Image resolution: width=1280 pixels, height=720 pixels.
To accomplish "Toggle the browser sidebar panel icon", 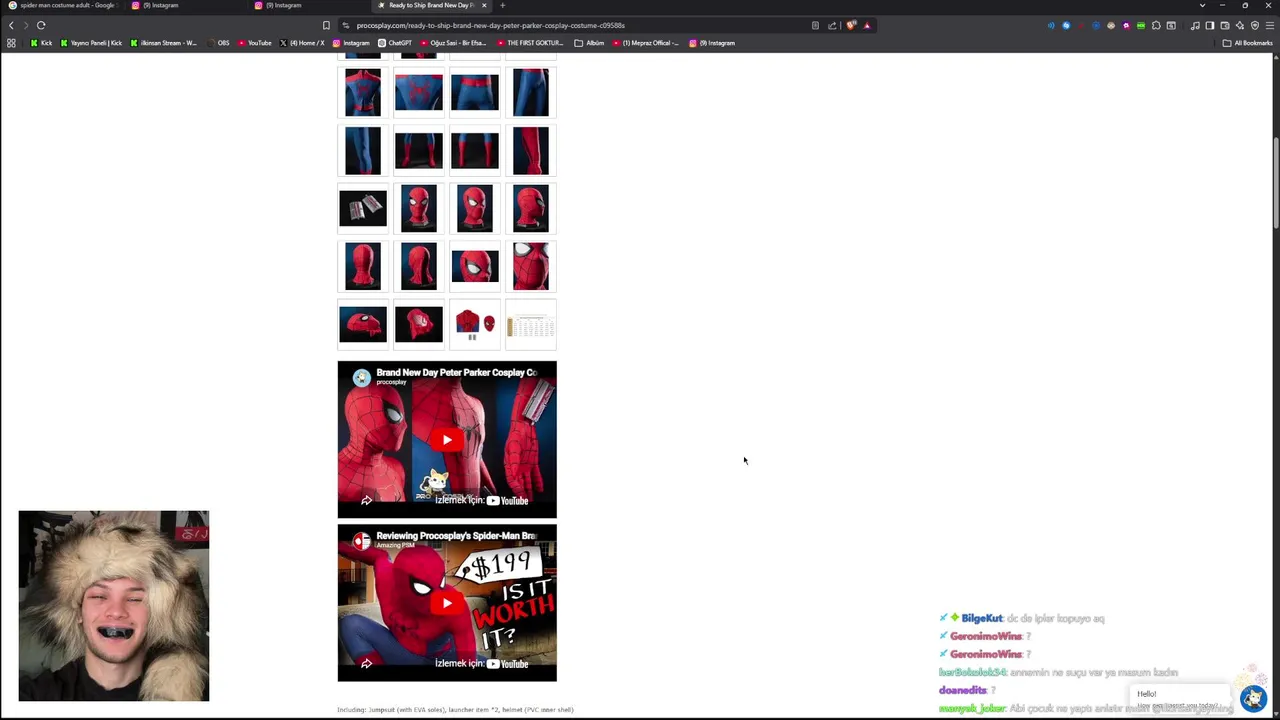I will coord(1210,25).
